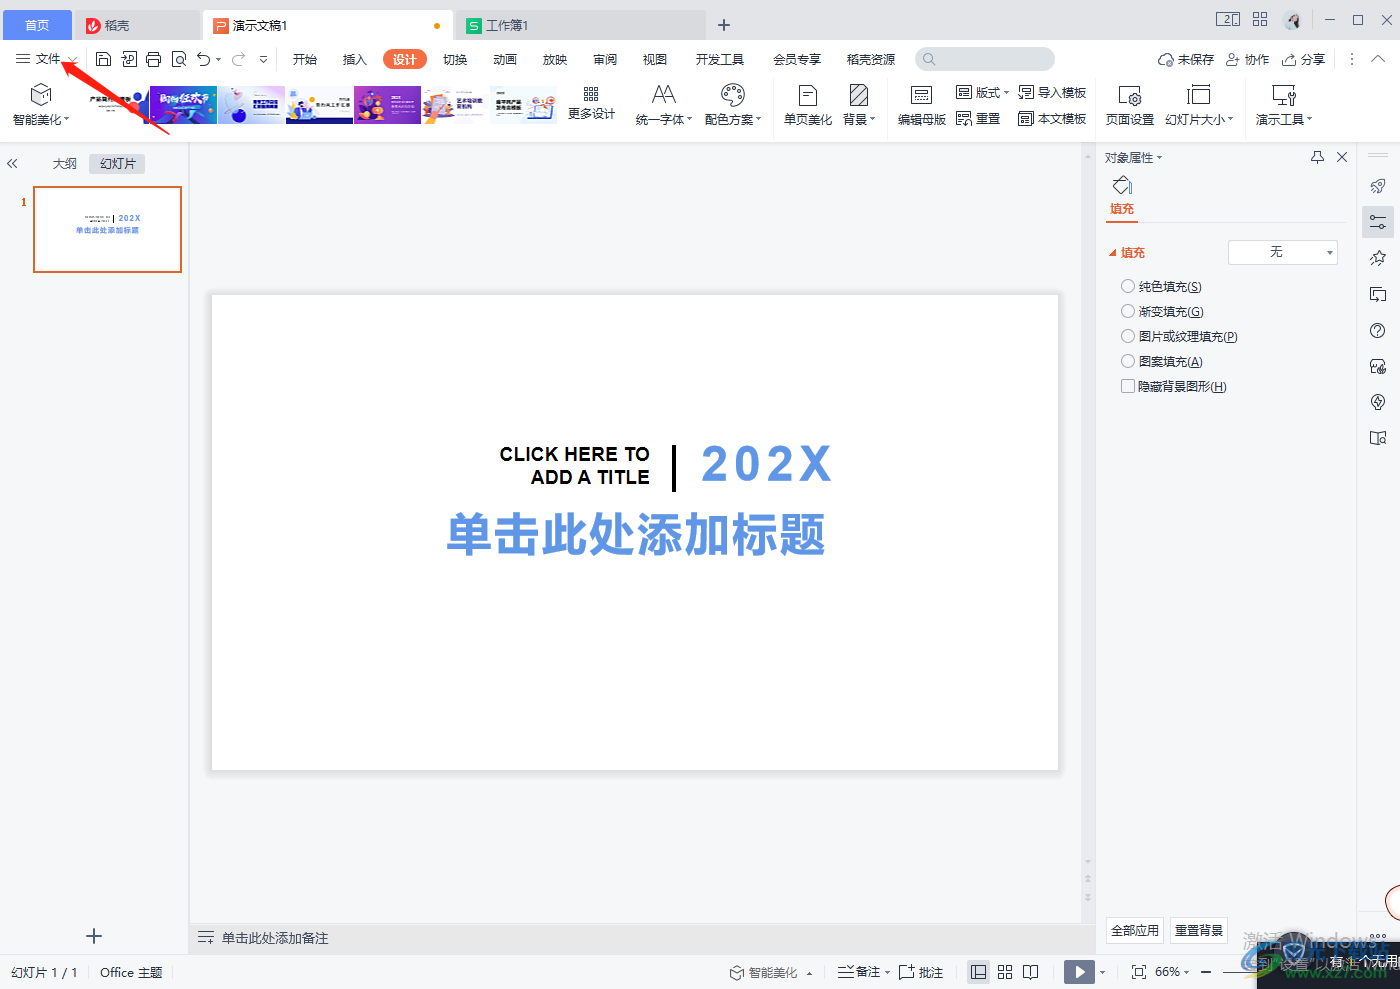1400x989 pixels.
Task: Open 演示工具 presentation tools
Action: click(x=1284, y=104)
